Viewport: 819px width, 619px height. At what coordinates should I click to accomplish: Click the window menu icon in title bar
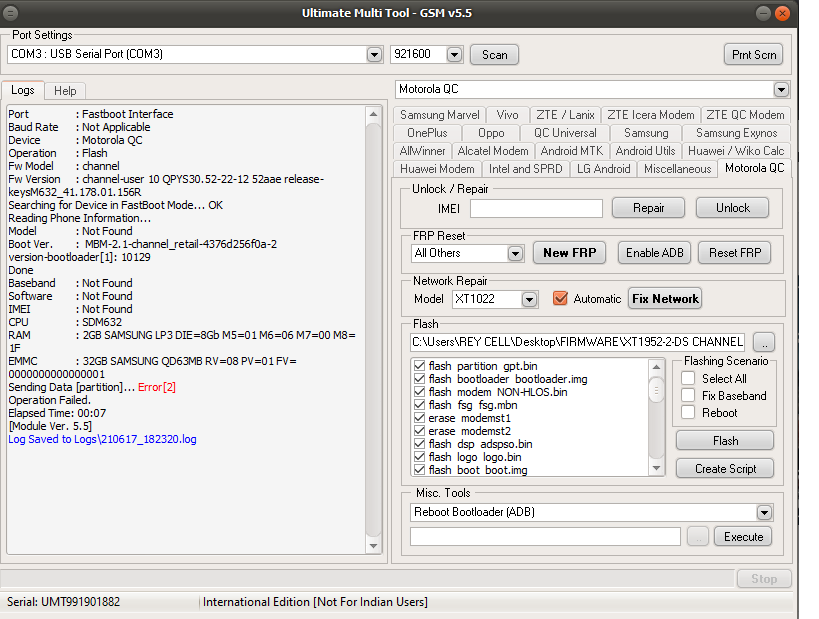10,13
